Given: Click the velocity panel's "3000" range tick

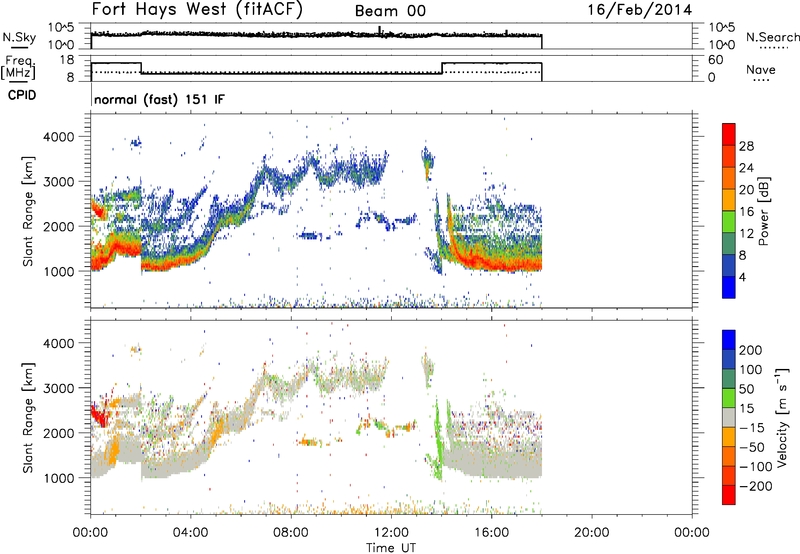Looking at the screenshot, I should tap(59, 388).
